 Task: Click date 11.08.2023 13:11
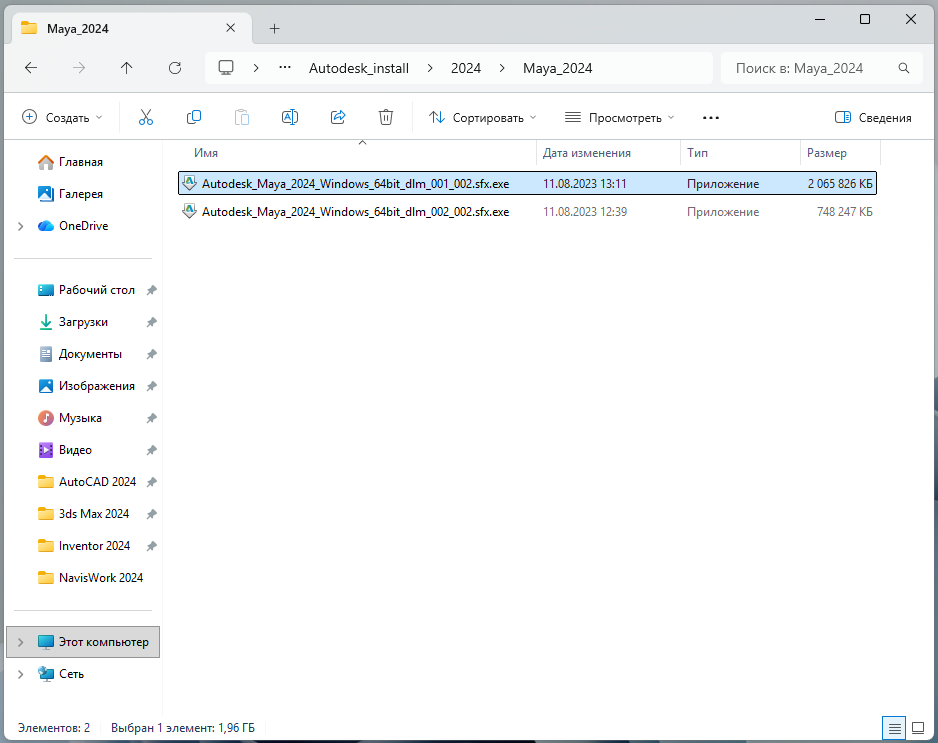584,184
